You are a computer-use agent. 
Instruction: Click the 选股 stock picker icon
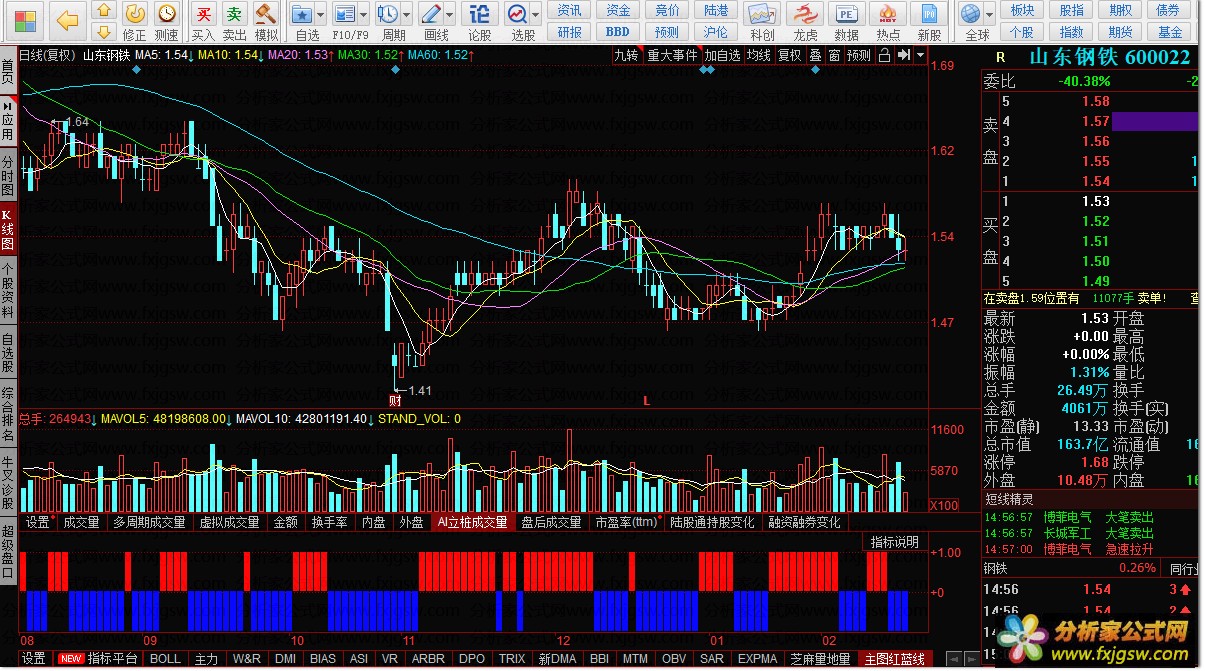pos(517,14)
